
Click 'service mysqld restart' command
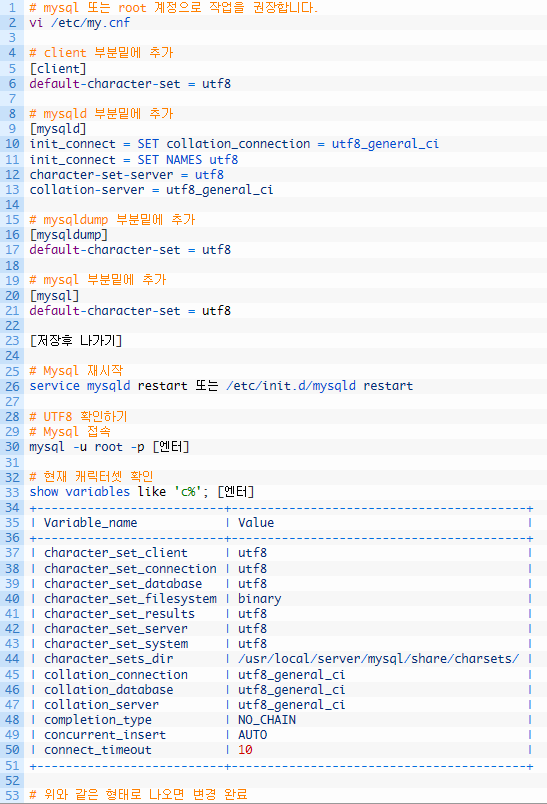(108, 386)
